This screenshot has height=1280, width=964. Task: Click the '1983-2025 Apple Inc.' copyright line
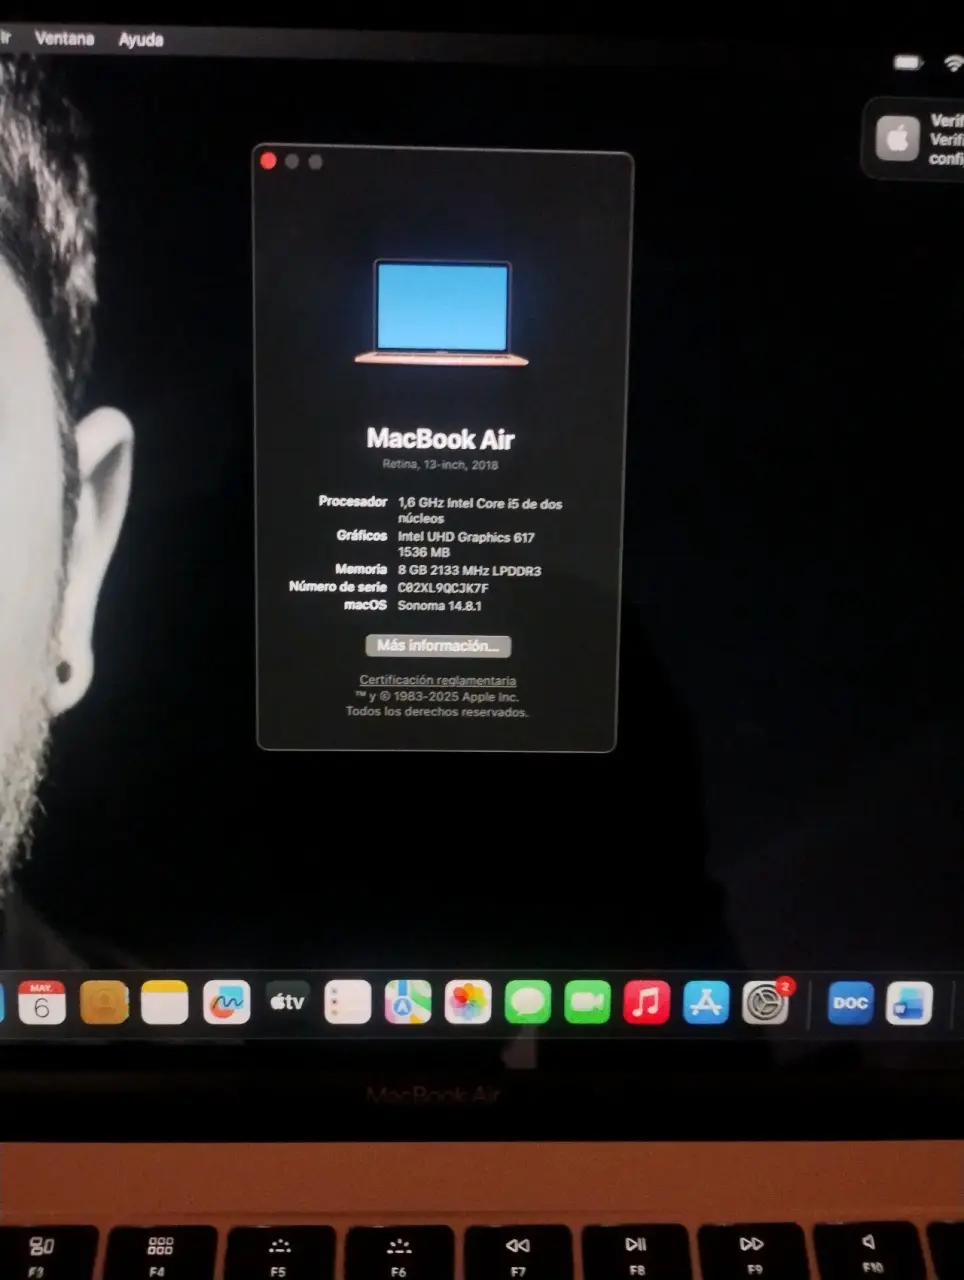click(x=437, y=697)
